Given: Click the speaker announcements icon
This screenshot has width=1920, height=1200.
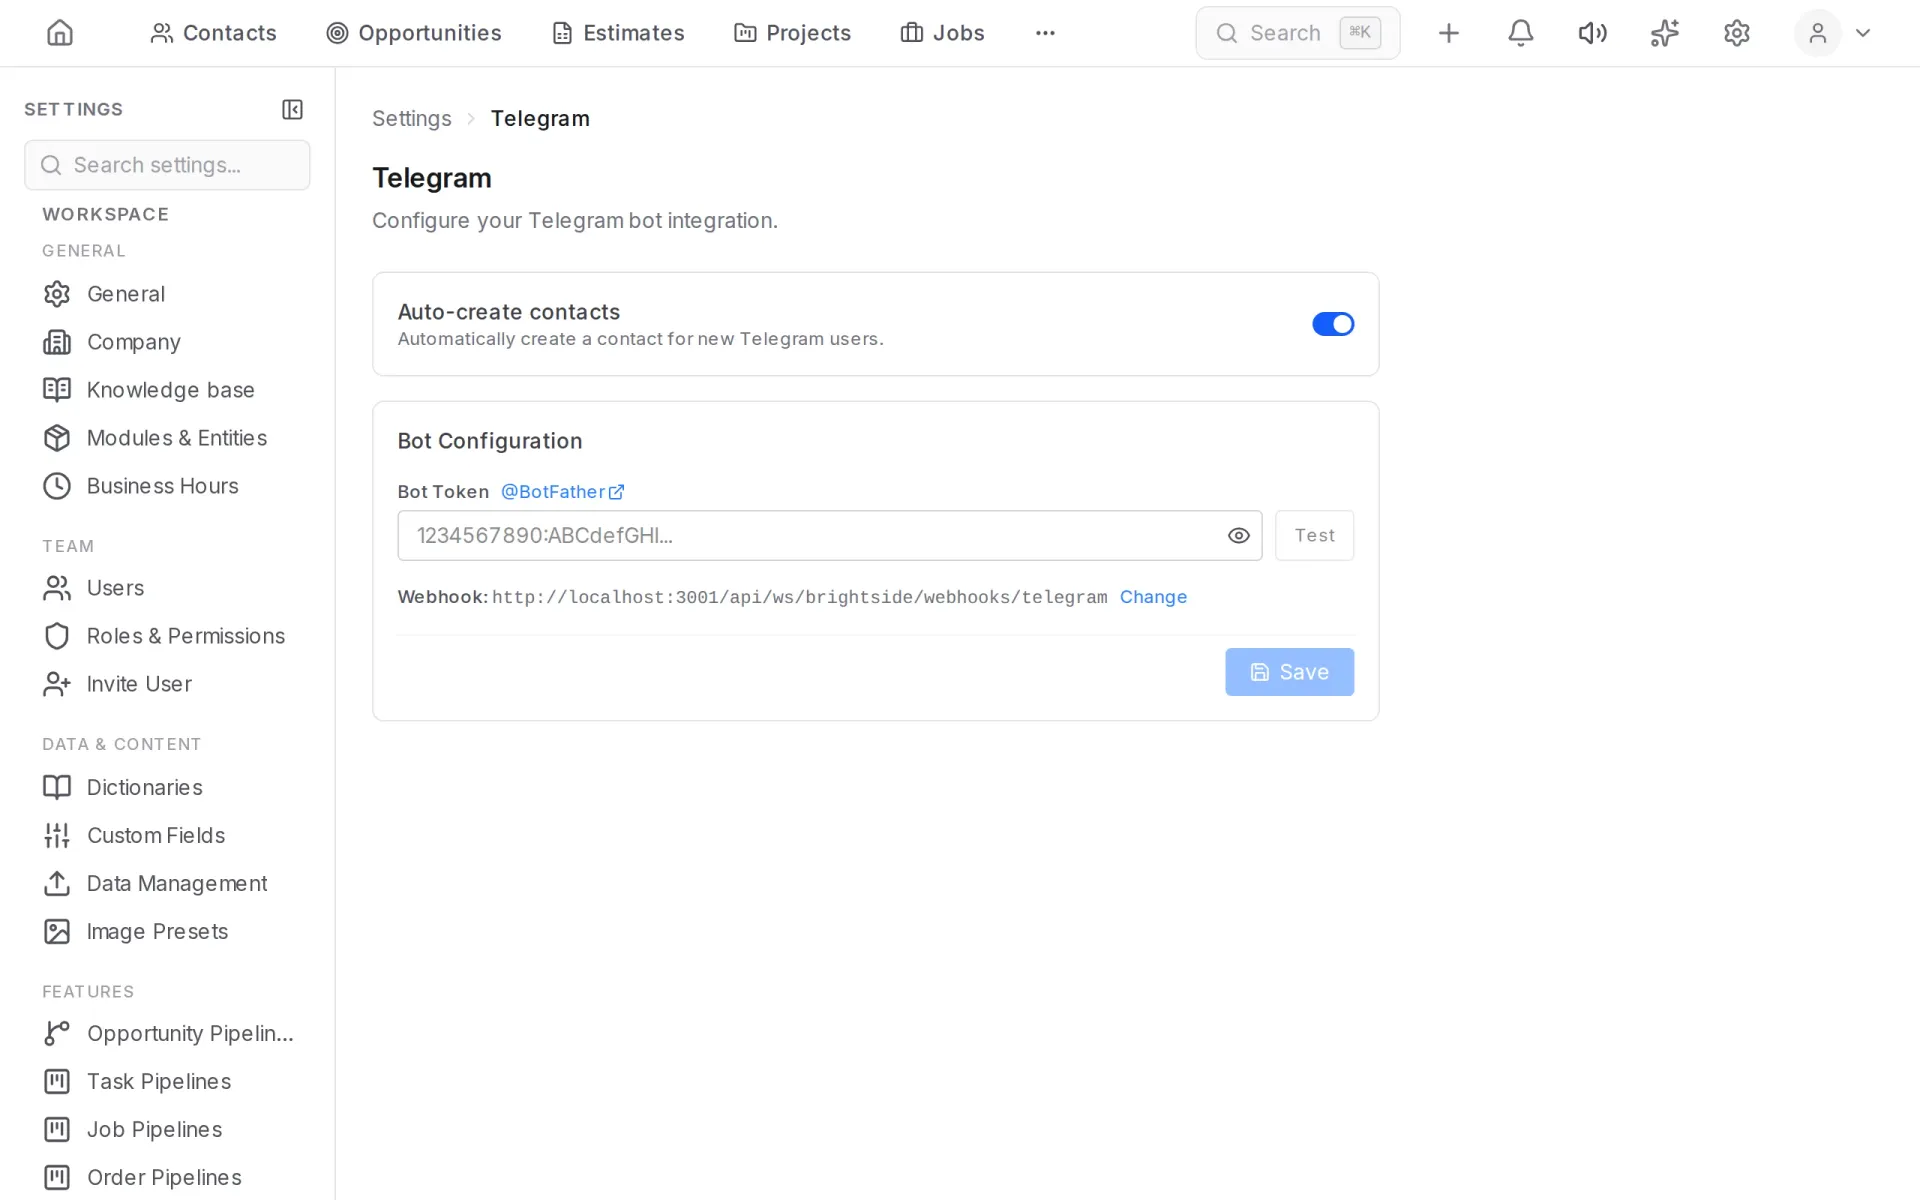Looking at the screenshot, I should click(x=1592, y=33).
